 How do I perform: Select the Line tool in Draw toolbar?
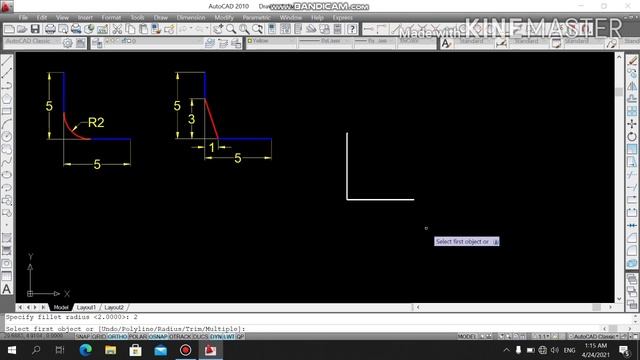[7, 61]
